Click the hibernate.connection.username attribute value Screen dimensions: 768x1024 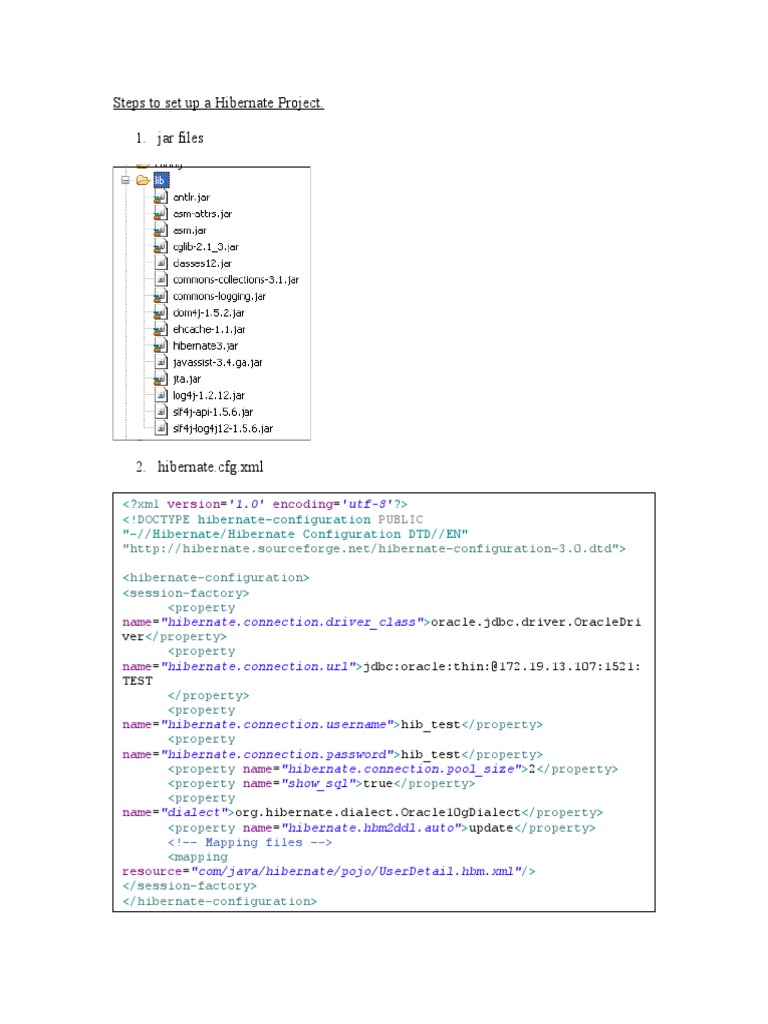(x=277, y=725)
